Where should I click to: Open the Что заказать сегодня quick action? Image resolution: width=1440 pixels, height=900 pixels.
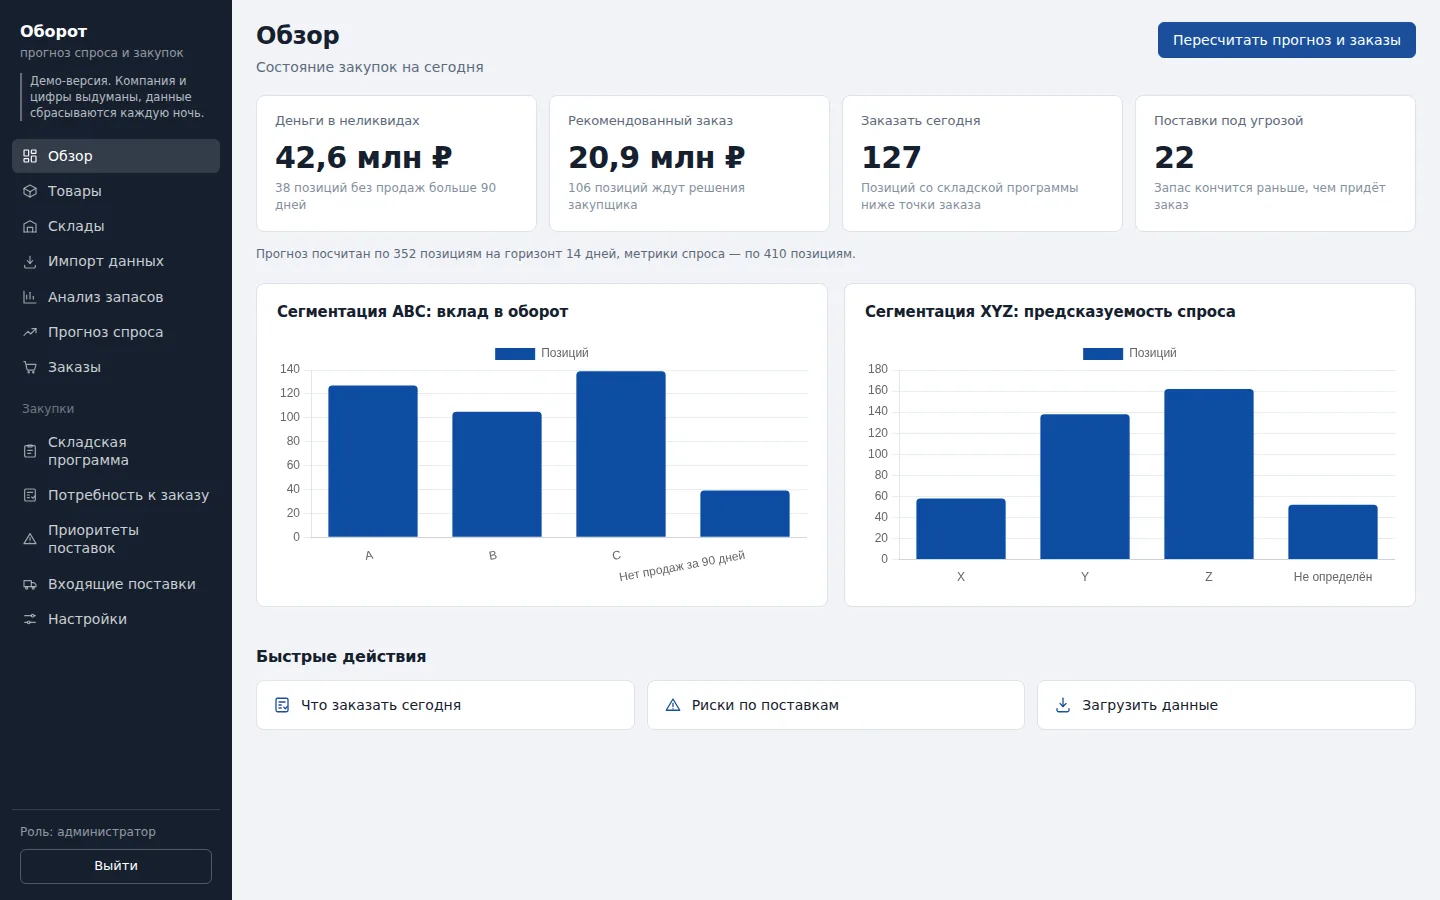click(445, 705)
